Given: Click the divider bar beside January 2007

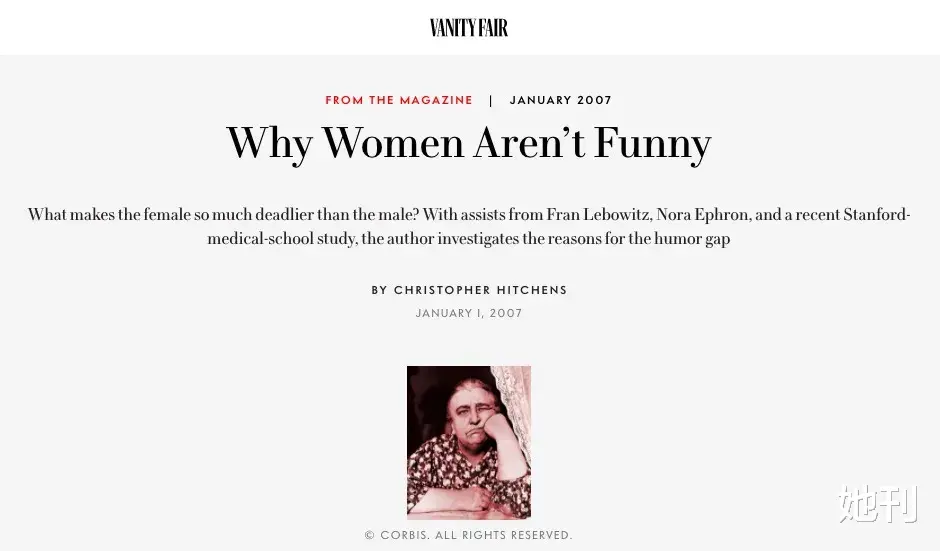Looking at the screenshot, I should point(491,100).
